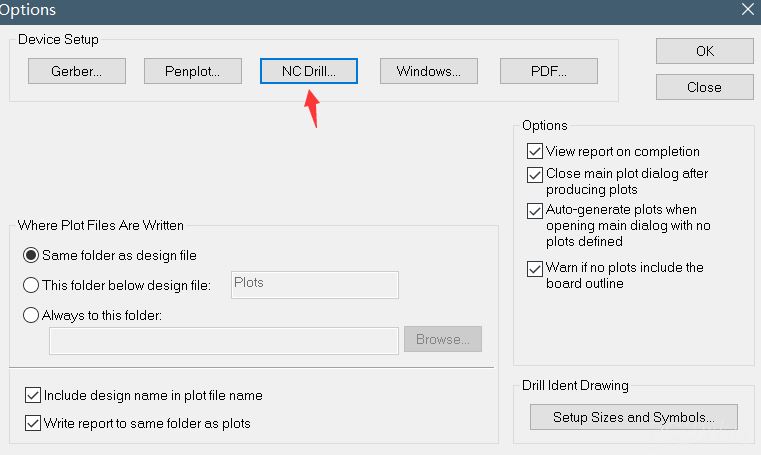Disable Warn if no plots include board outline

(x=535, y=268)
